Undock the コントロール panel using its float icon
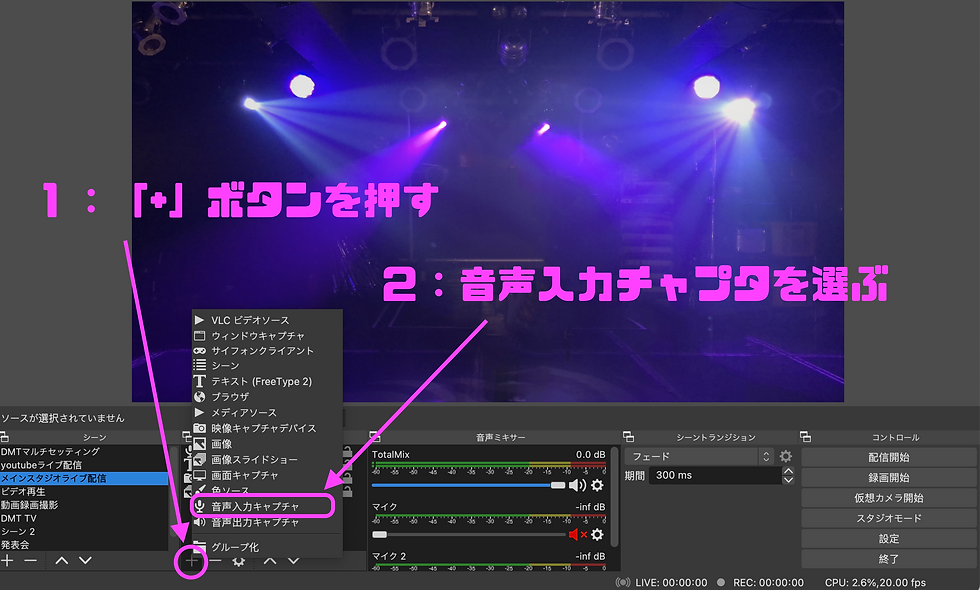The height and width of the screenshot is (590, 980). [806, 437]
